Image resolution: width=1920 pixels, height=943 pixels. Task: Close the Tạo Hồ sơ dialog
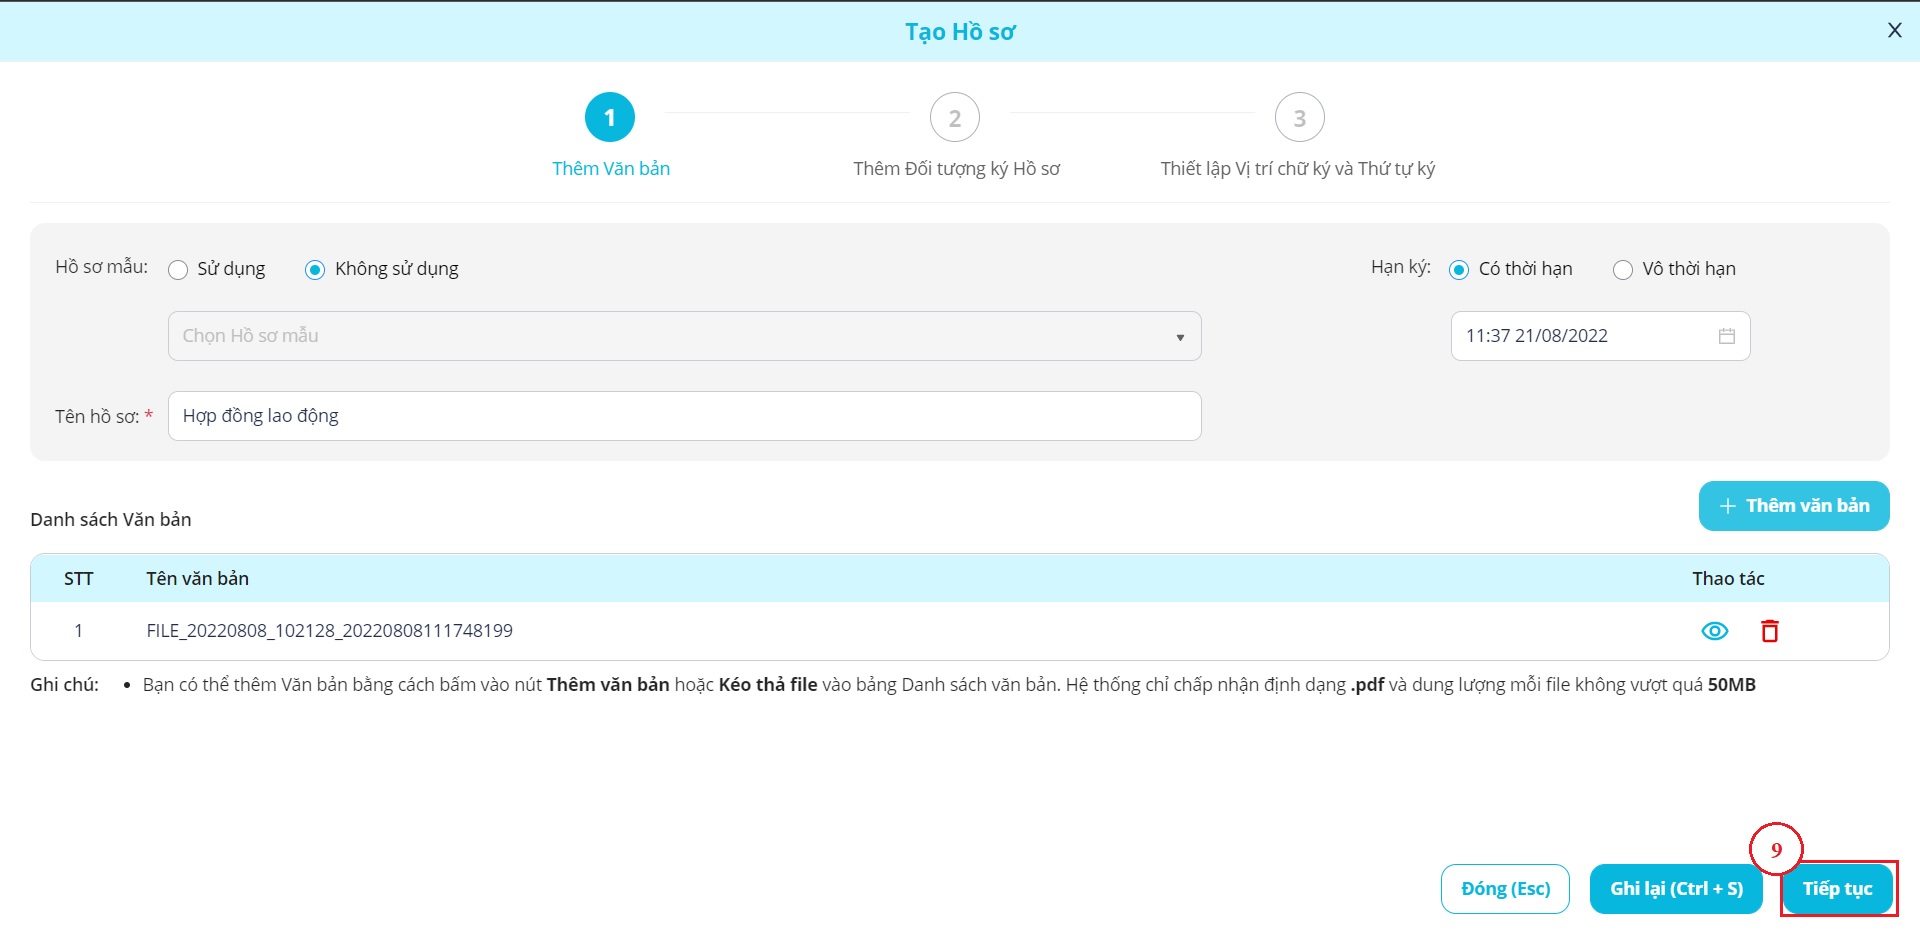click(1894, 31)
